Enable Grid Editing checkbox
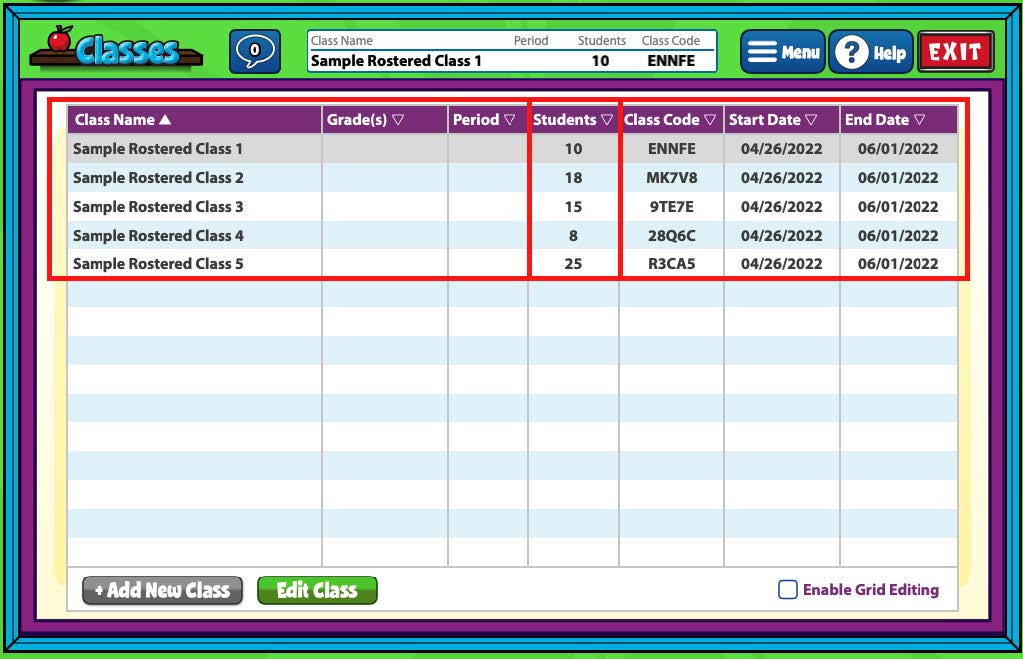 point(787,590)
